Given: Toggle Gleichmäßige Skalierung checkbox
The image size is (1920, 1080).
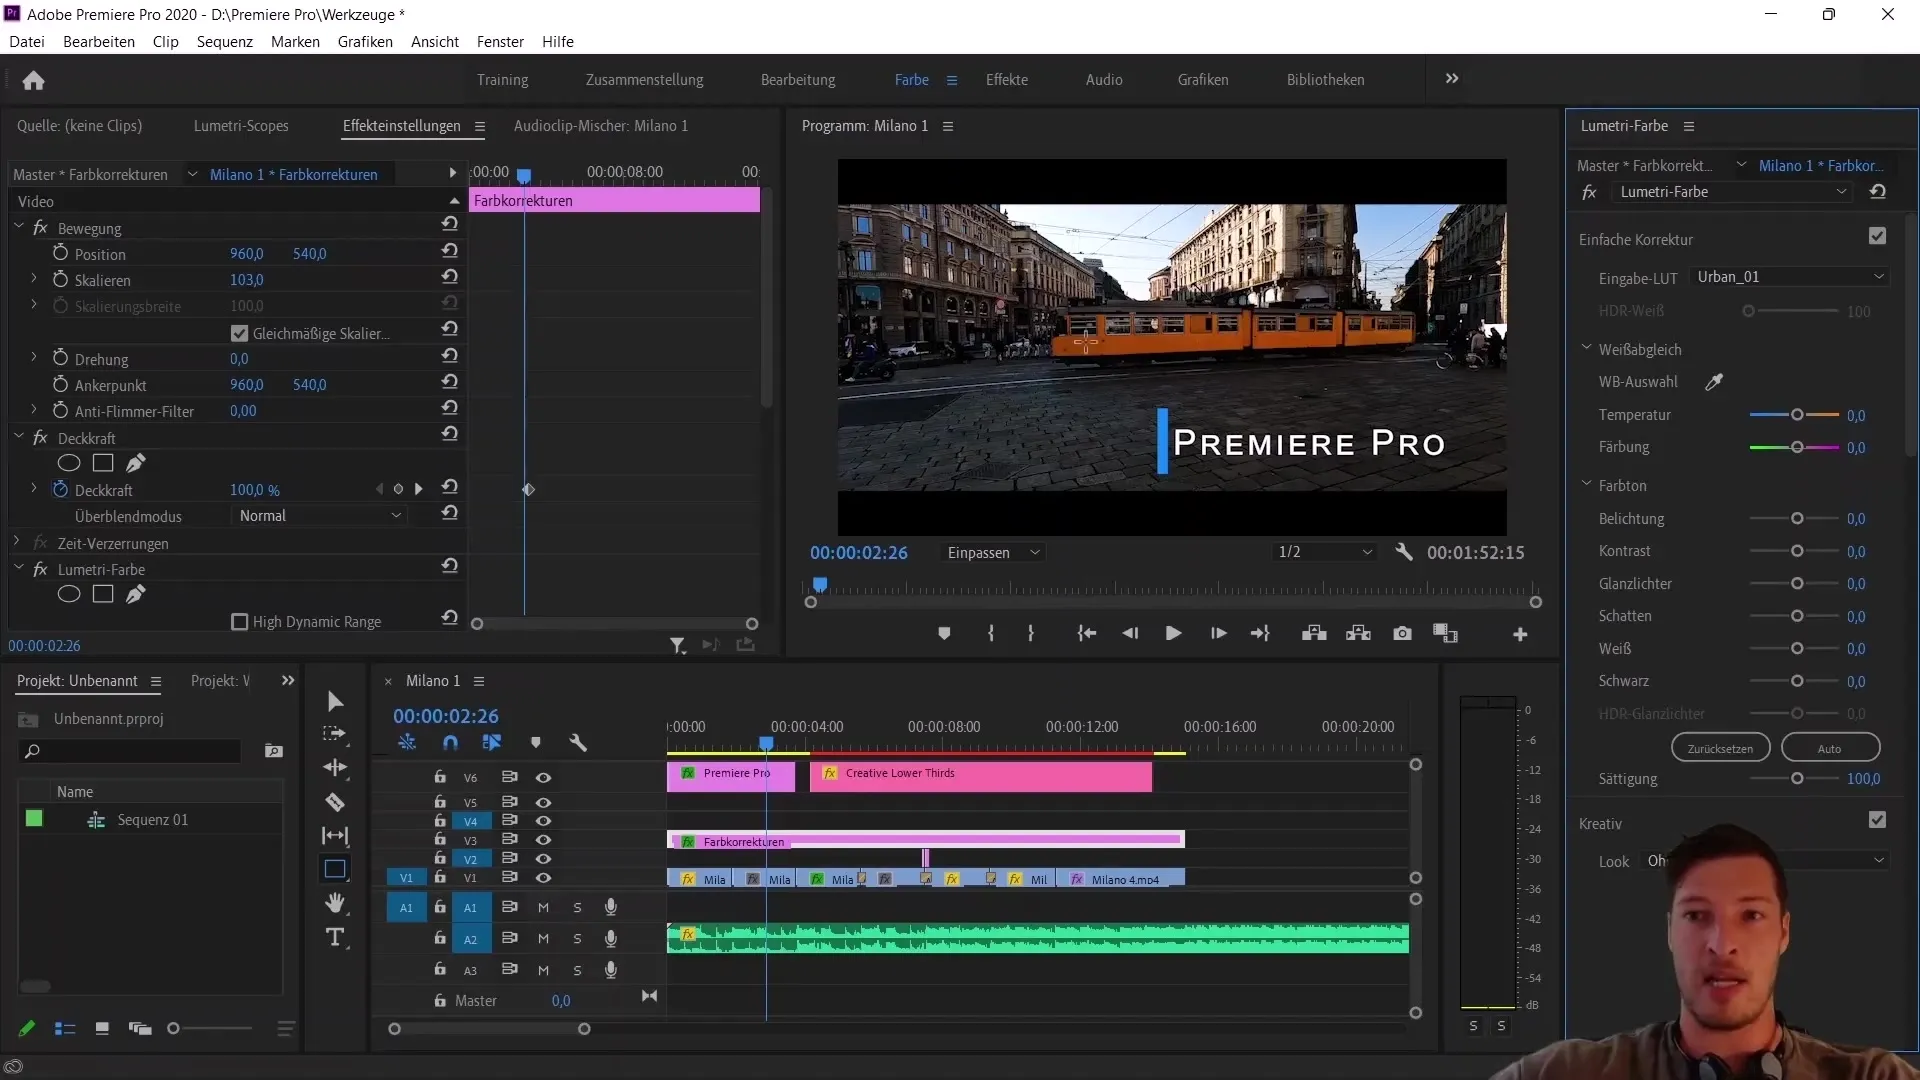Looking at the screenshot, I should (x=239, y=333).
